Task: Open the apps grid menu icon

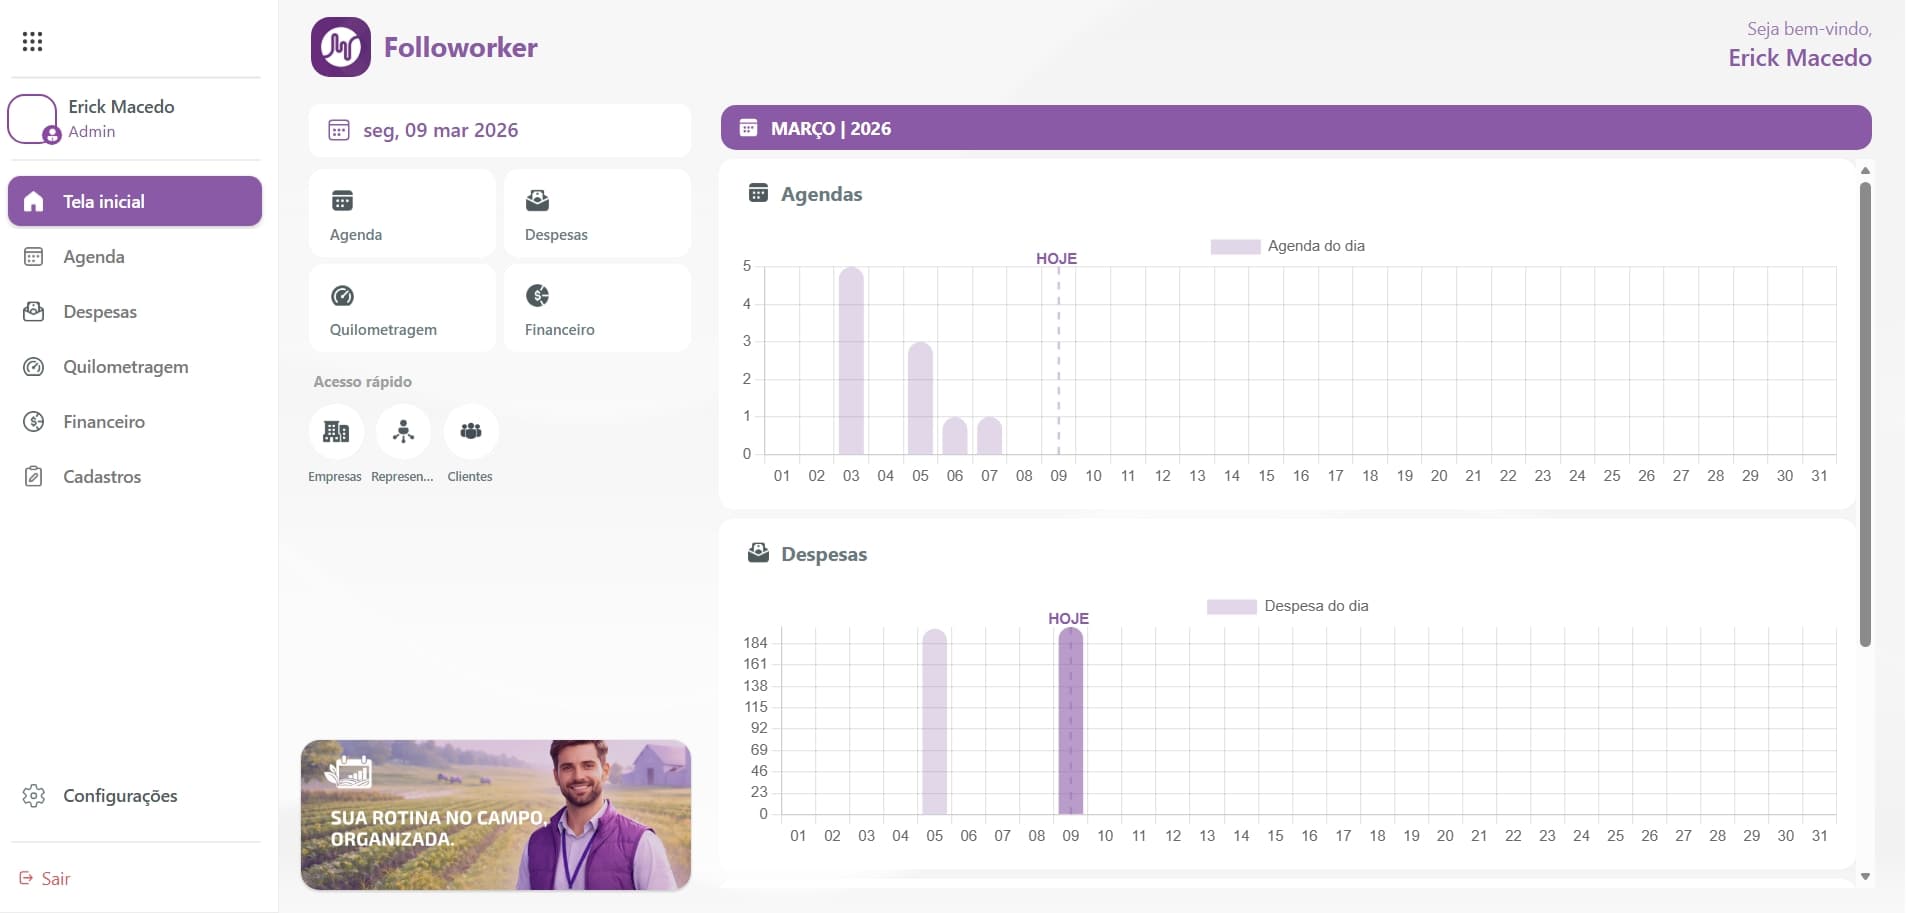Action: click(x=32, y=41)
